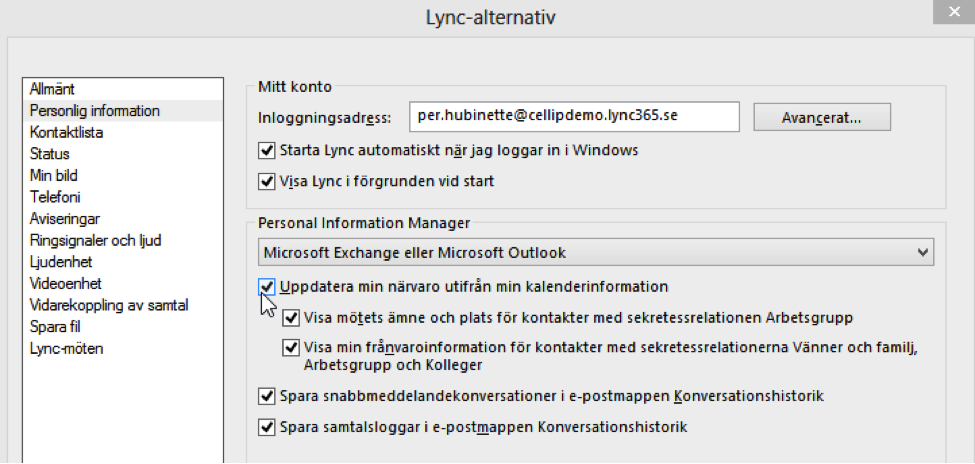Uncheck Spara snabbmeddelandekonversationer checkbox
This screenshot has height=464, width=975.
point(267,396)
